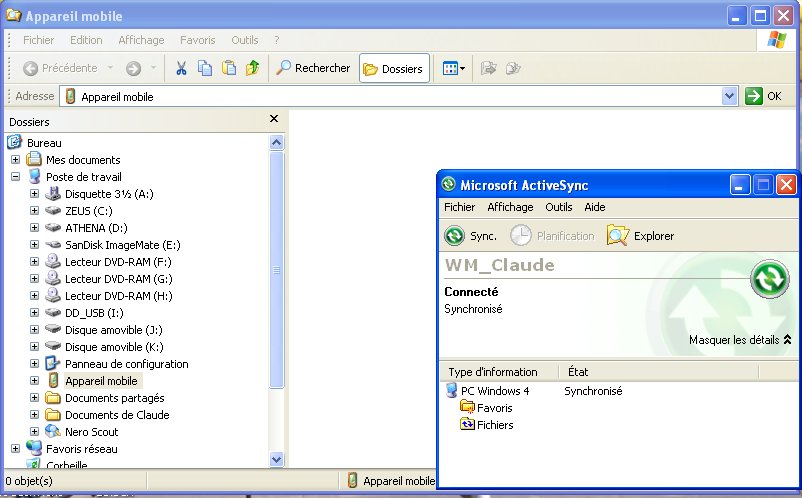This screenshot has height=498, width=802.
Task: Open the Explorer Affichage menu
Action: [141, 40]
